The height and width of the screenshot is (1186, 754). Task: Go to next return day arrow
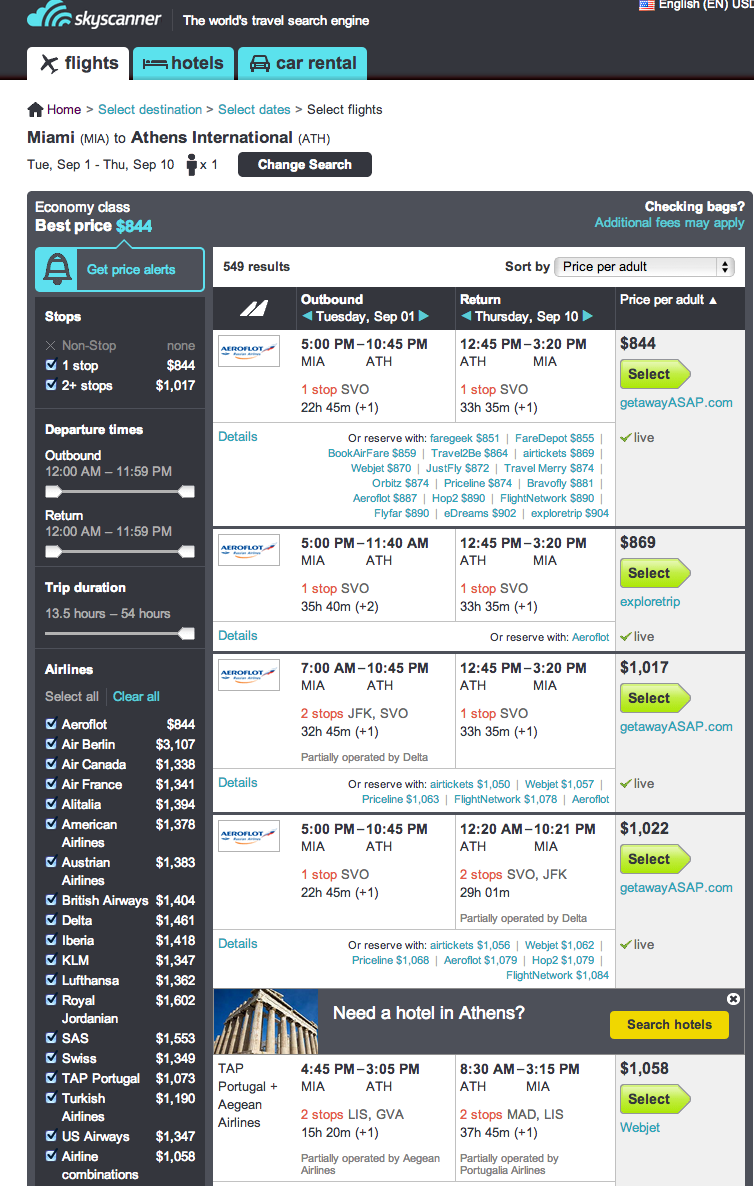(588, 316)
